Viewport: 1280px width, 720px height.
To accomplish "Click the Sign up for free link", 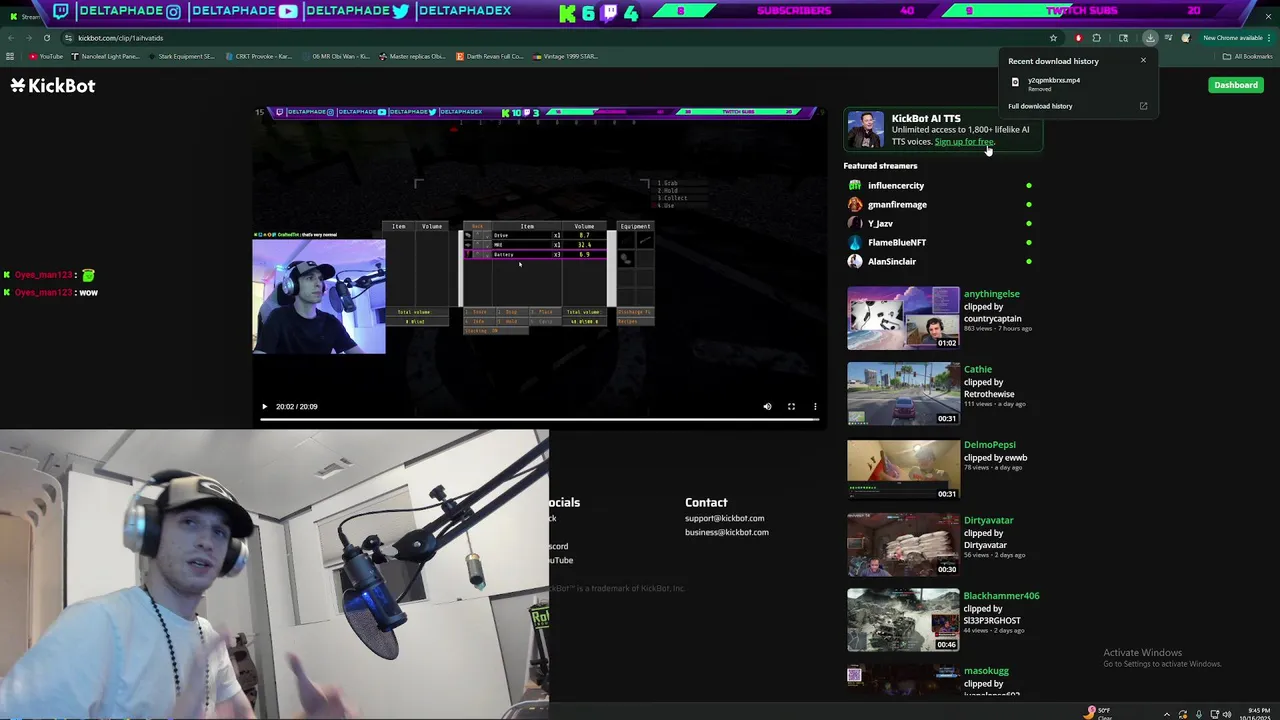I will (964, 142).
